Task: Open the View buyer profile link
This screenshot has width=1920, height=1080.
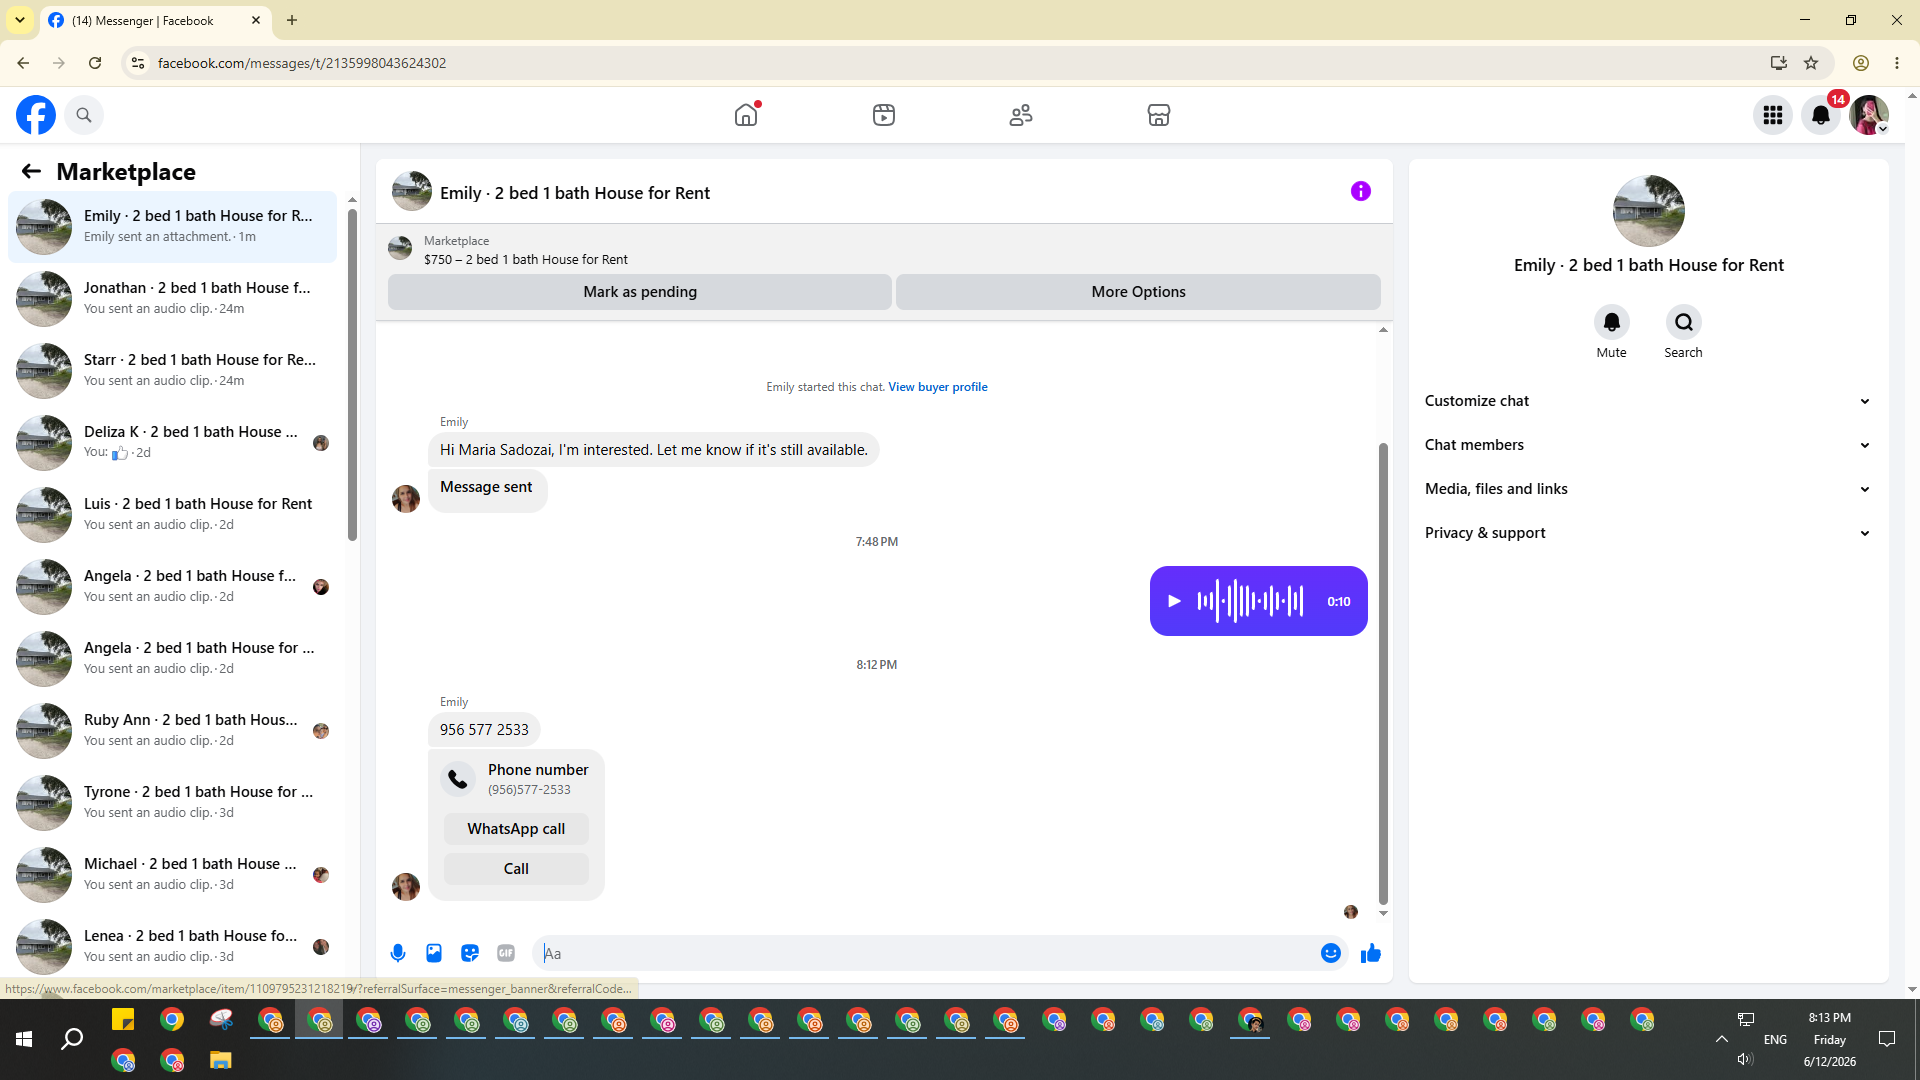Action: point(938,387)
